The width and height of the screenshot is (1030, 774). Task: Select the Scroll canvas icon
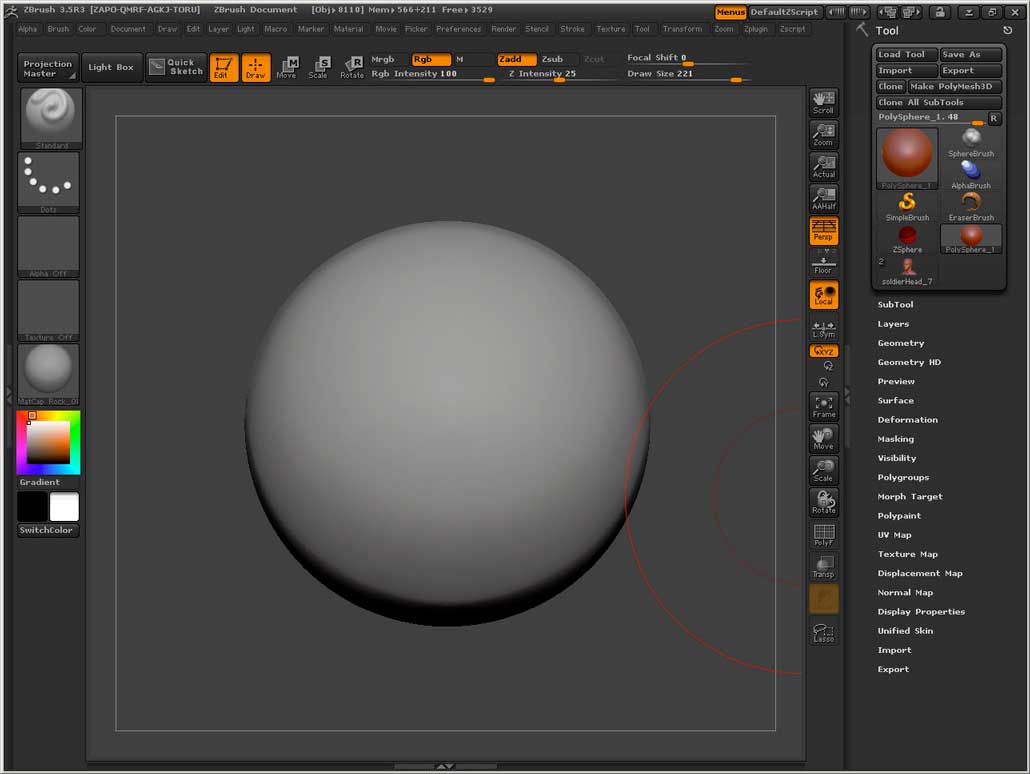[x=823, y=103]
